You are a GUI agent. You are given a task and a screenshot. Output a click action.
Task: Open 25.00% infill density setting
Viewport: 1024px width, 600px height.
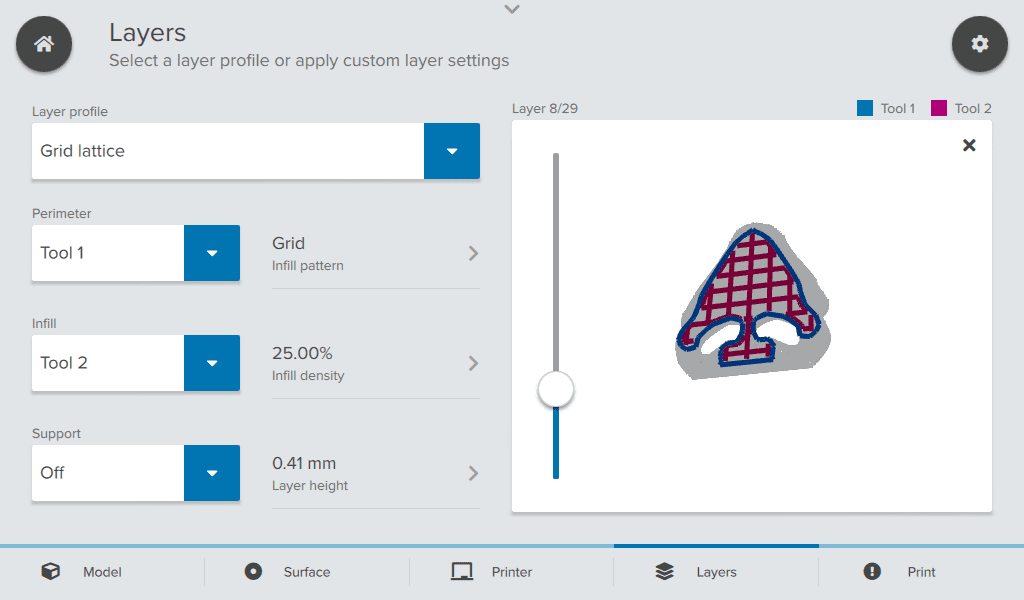375,363
